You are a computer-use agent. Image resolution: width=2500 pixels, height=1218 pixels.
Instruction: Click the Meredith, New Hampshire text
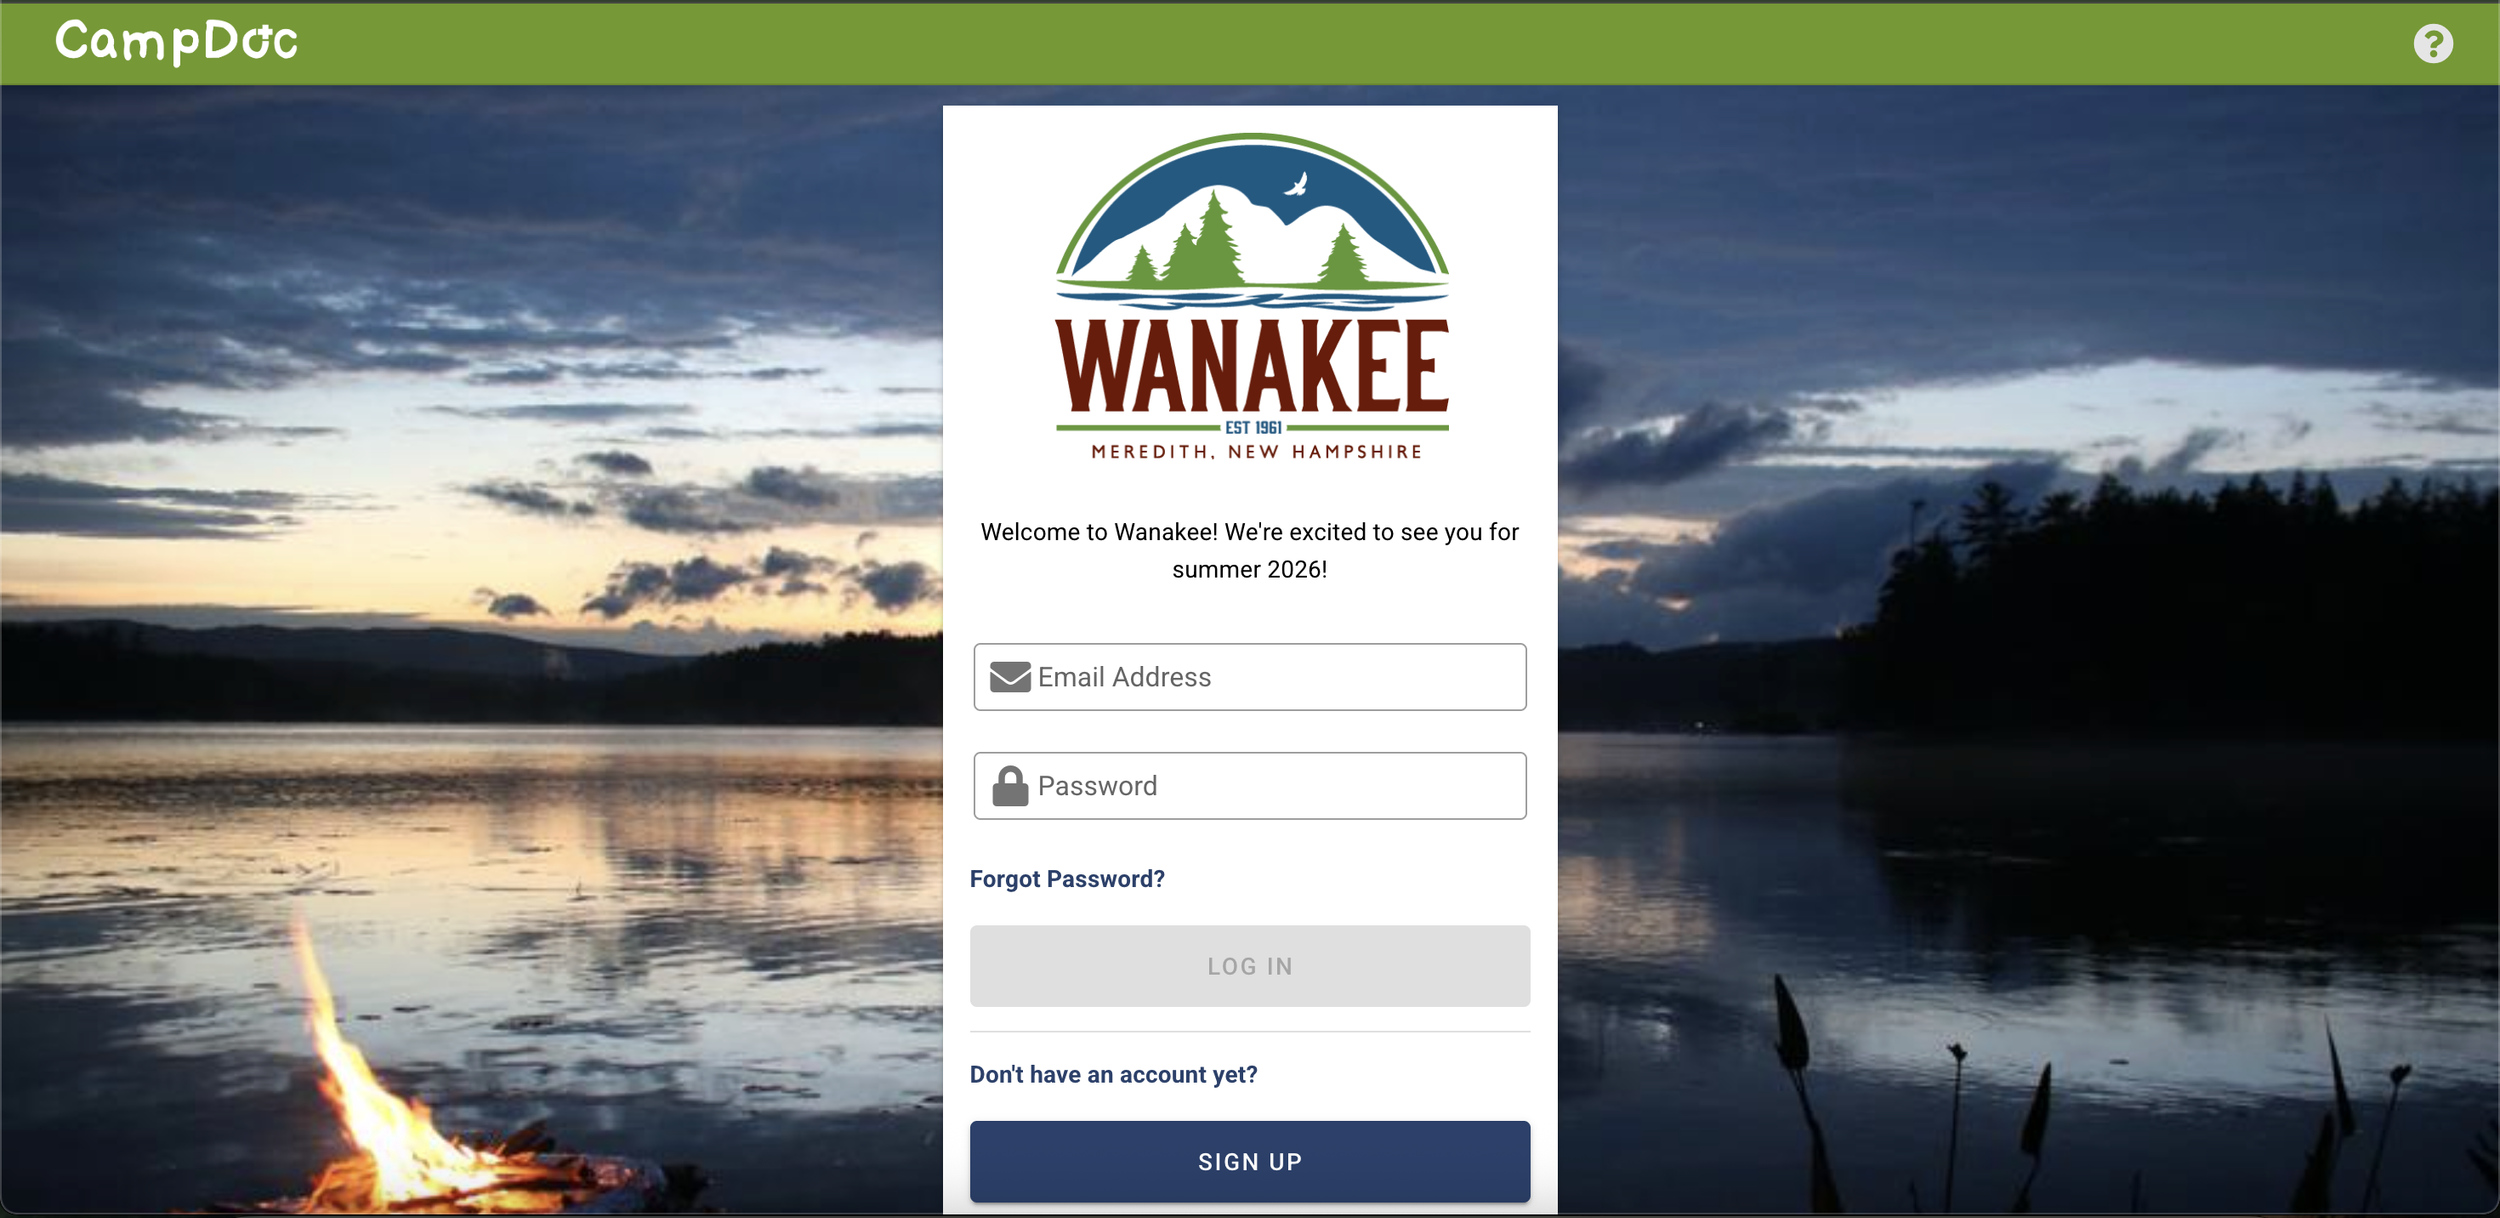(1257, 452)
